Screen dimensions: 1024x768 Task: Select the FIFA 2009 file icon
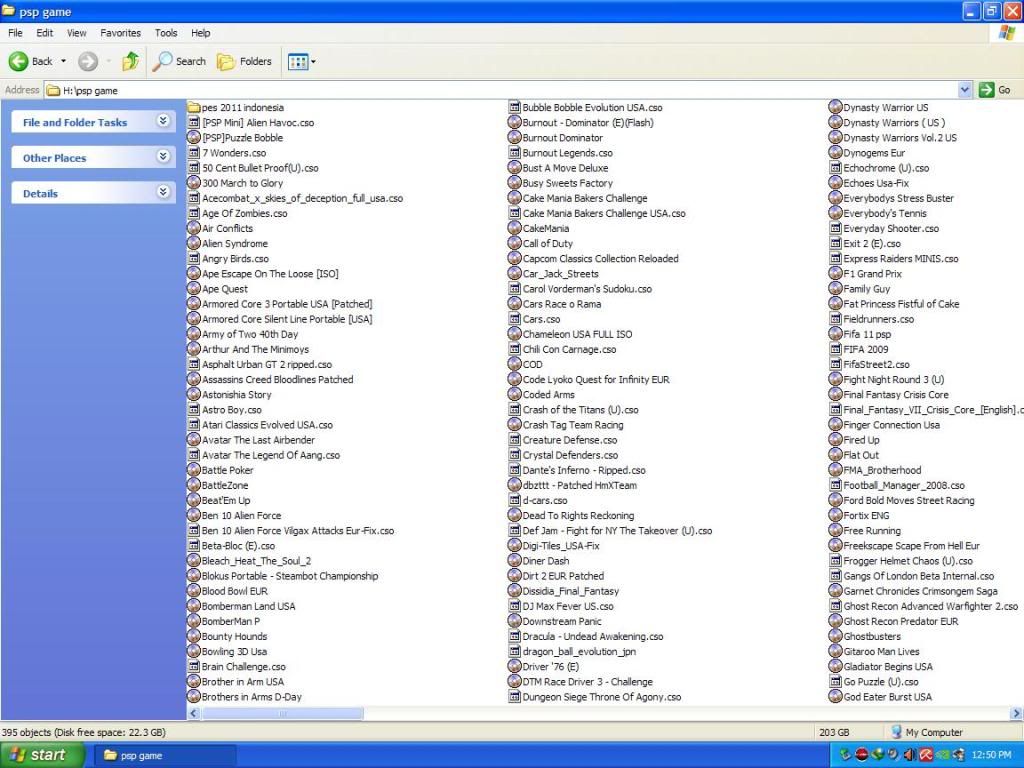click(835, 349)
